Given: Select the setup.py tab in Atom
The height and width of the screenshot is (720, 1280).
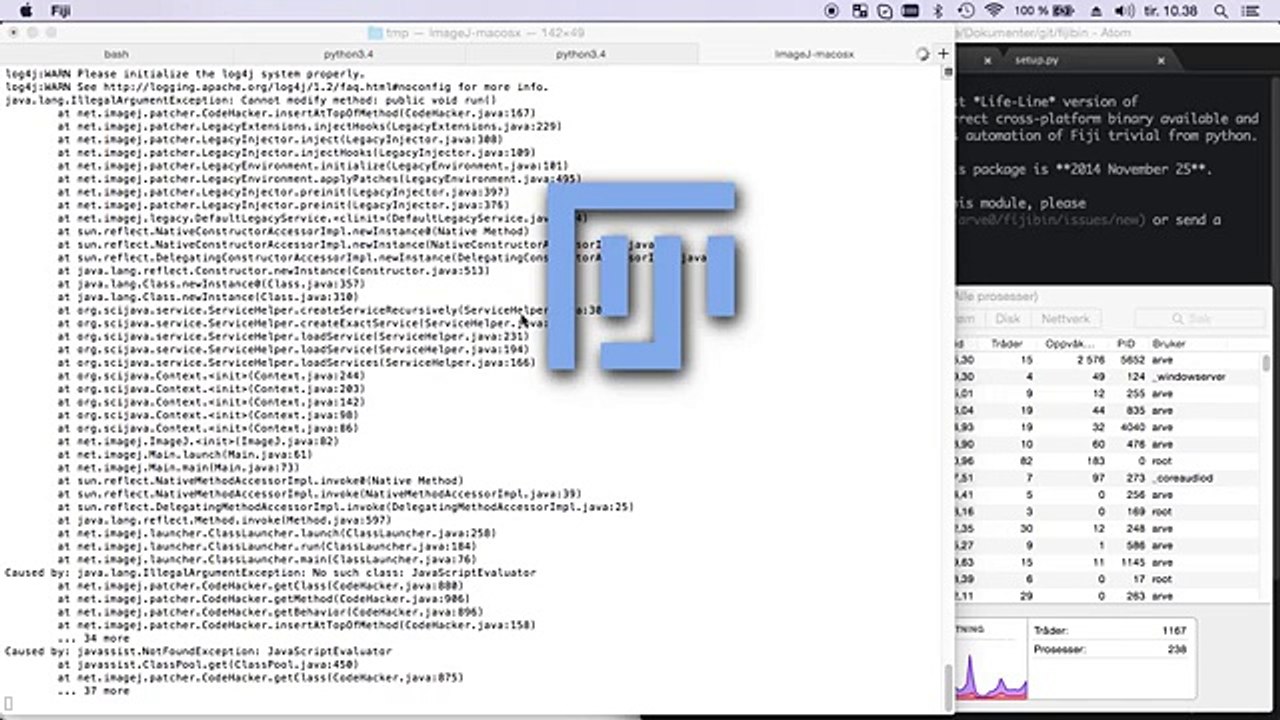Looking at the screenshot, I should [1036, 61].
